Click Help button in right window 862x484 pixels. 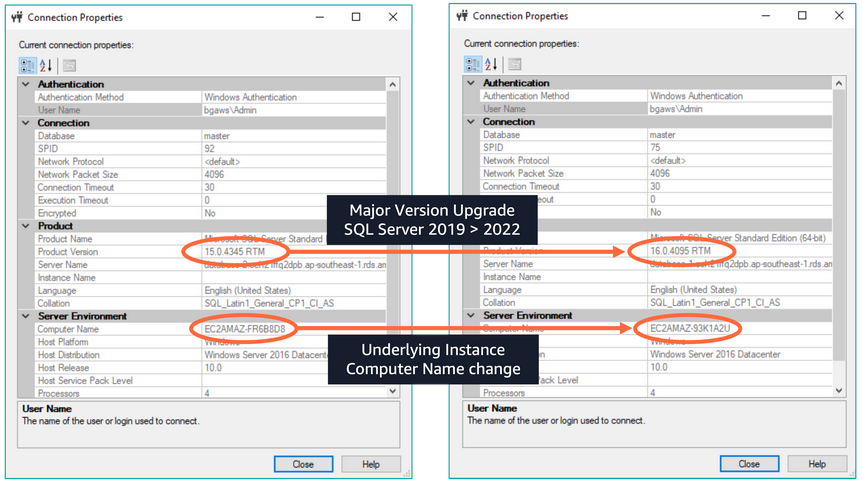pyautogui.click(x=817, y=464)
